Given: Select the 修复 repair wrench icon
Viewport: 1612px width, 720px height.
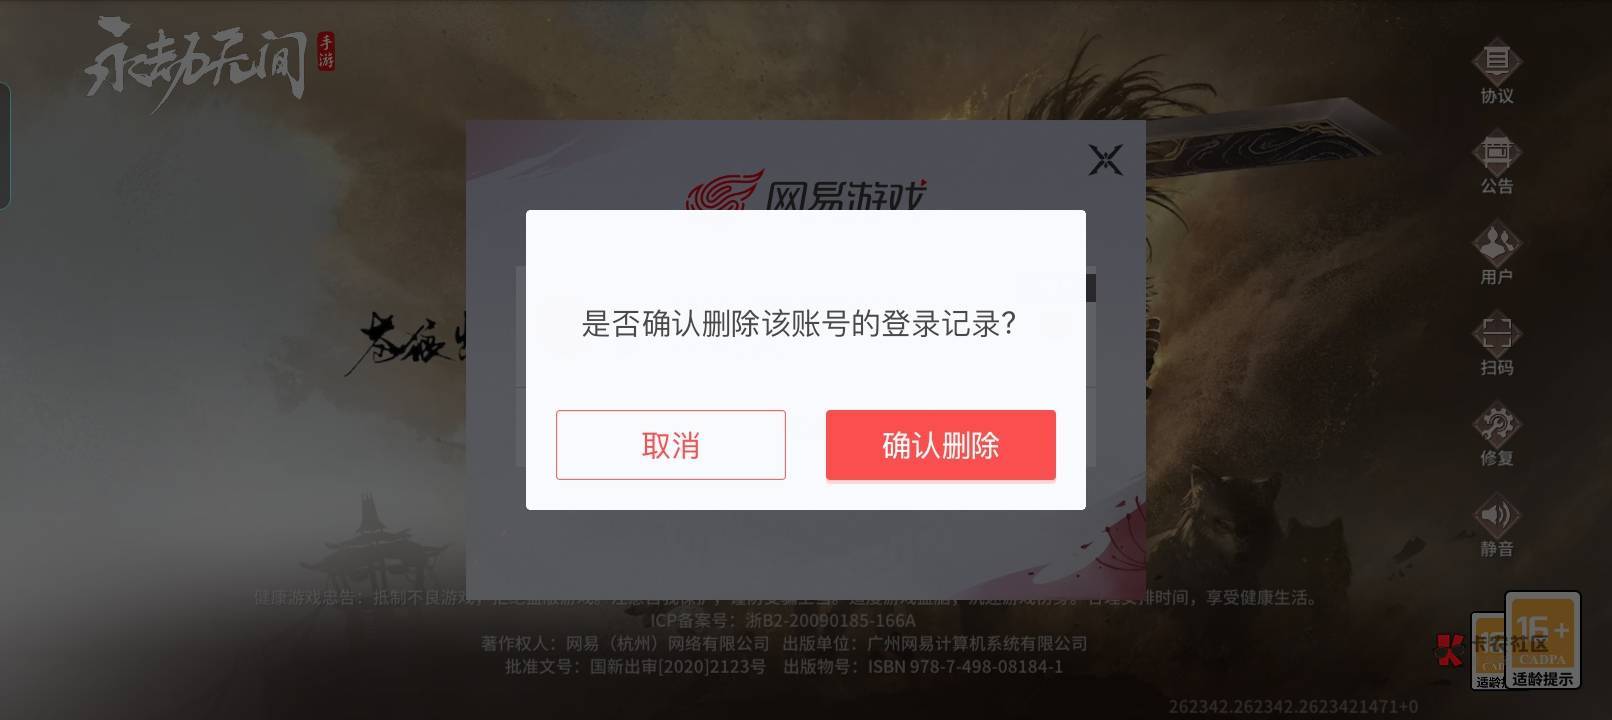Looking at the screenshot, I should pos(1497,436).
